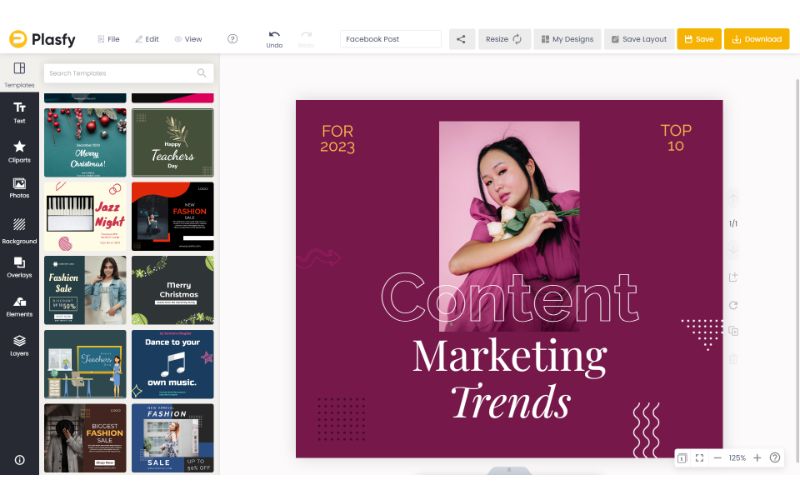
Task: Click the Search Templates field
Action: pyautogui.click(x=129, y=73)
